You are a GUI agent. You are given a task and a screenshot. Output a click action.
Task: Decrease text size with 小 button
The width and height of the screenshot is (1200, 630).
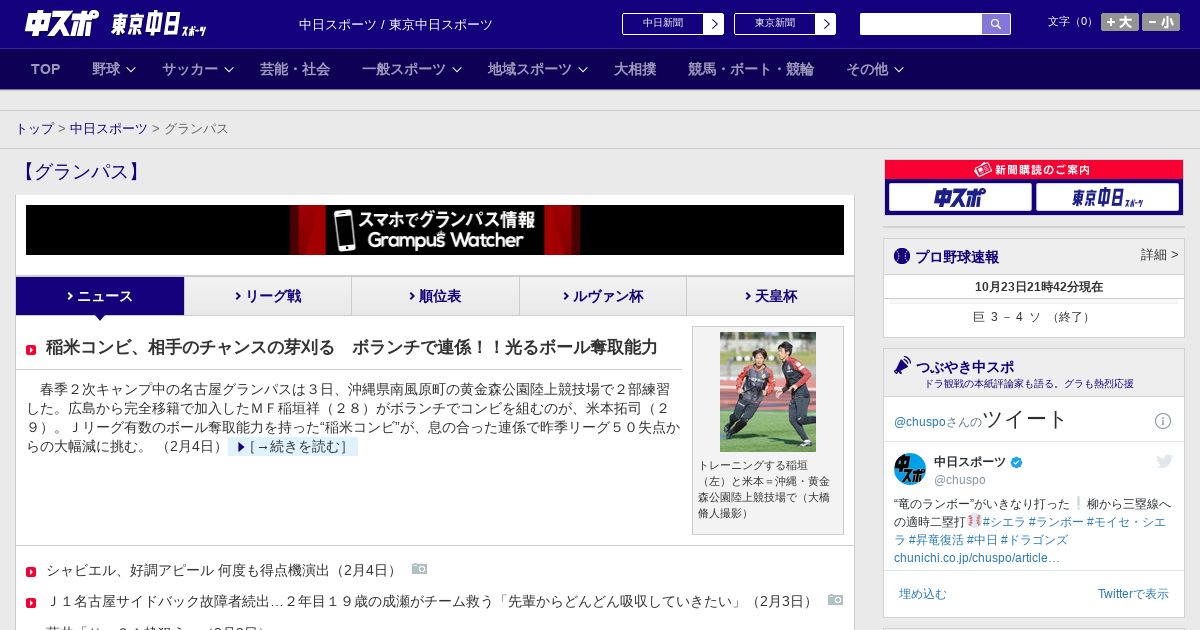[1161, 22]
